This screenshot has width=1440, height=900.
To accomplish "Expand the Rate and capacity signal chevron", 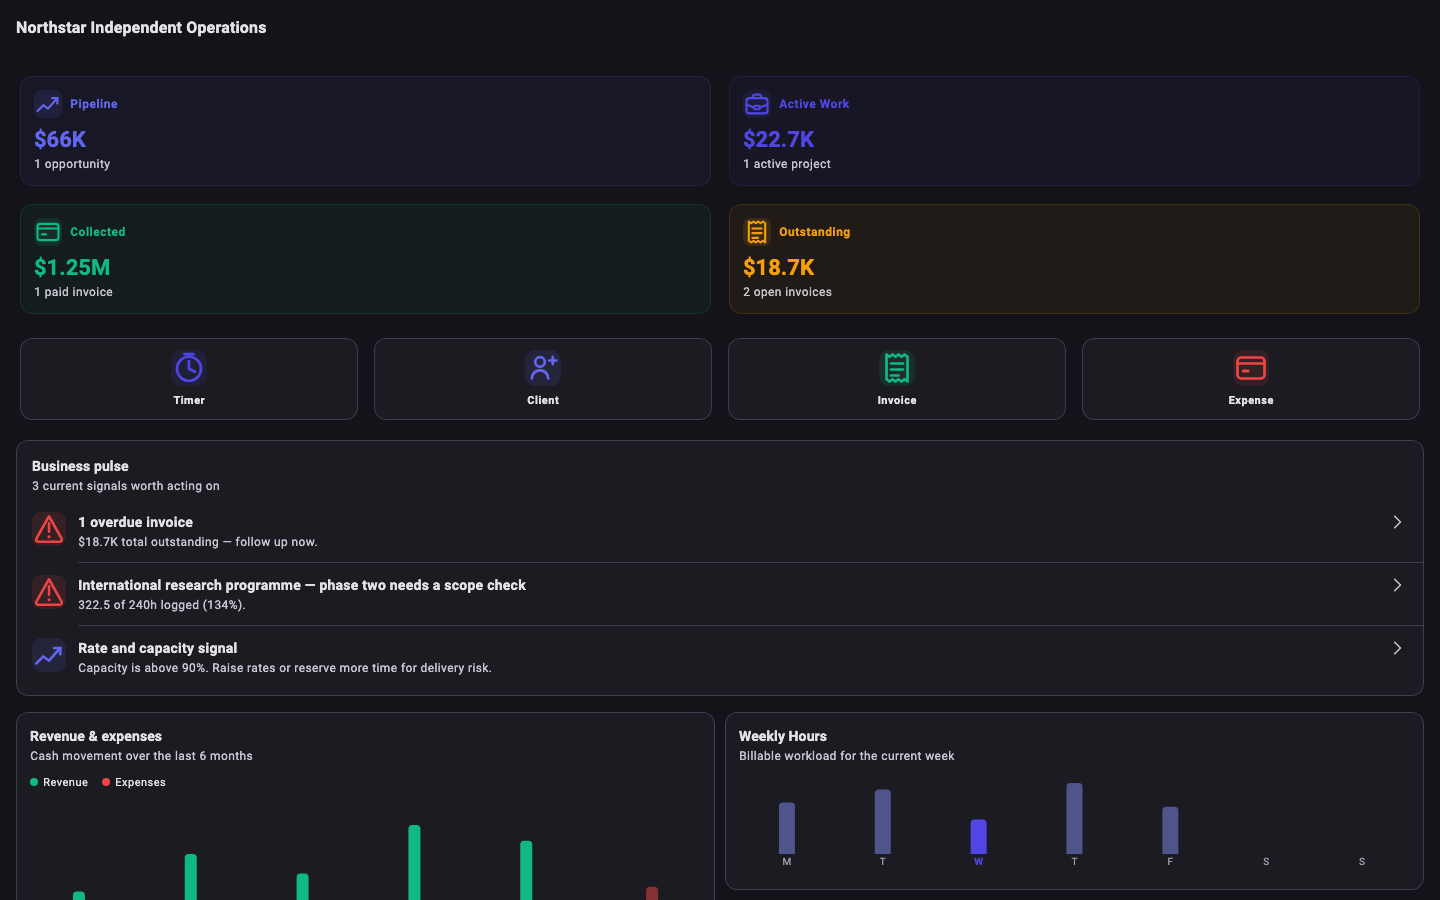I will point(1397,648).
